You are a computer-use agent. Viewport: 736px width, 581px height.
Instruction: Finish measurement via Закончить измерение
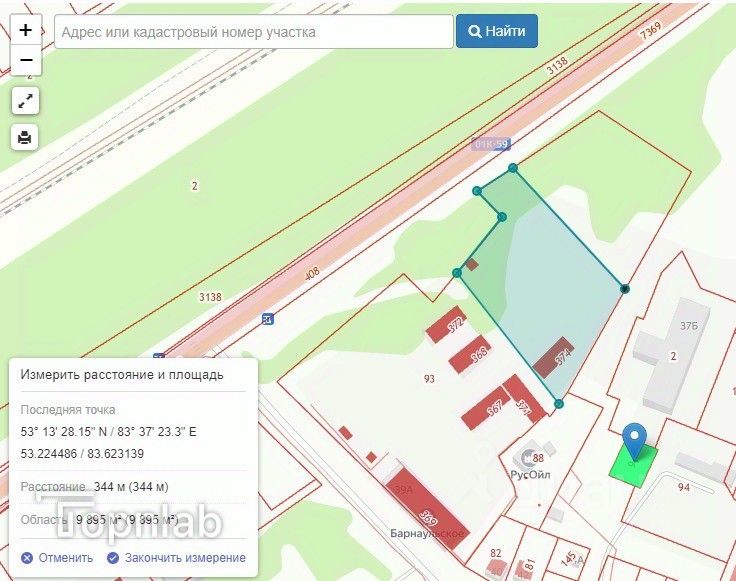[x=176, y=558]
